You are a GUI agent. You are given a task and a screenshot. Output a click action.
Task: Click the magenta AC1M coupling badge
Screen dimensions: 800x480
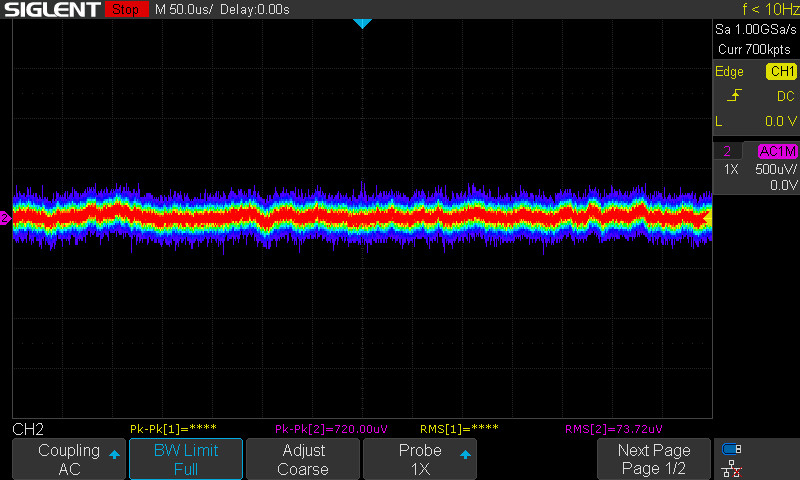777,151
